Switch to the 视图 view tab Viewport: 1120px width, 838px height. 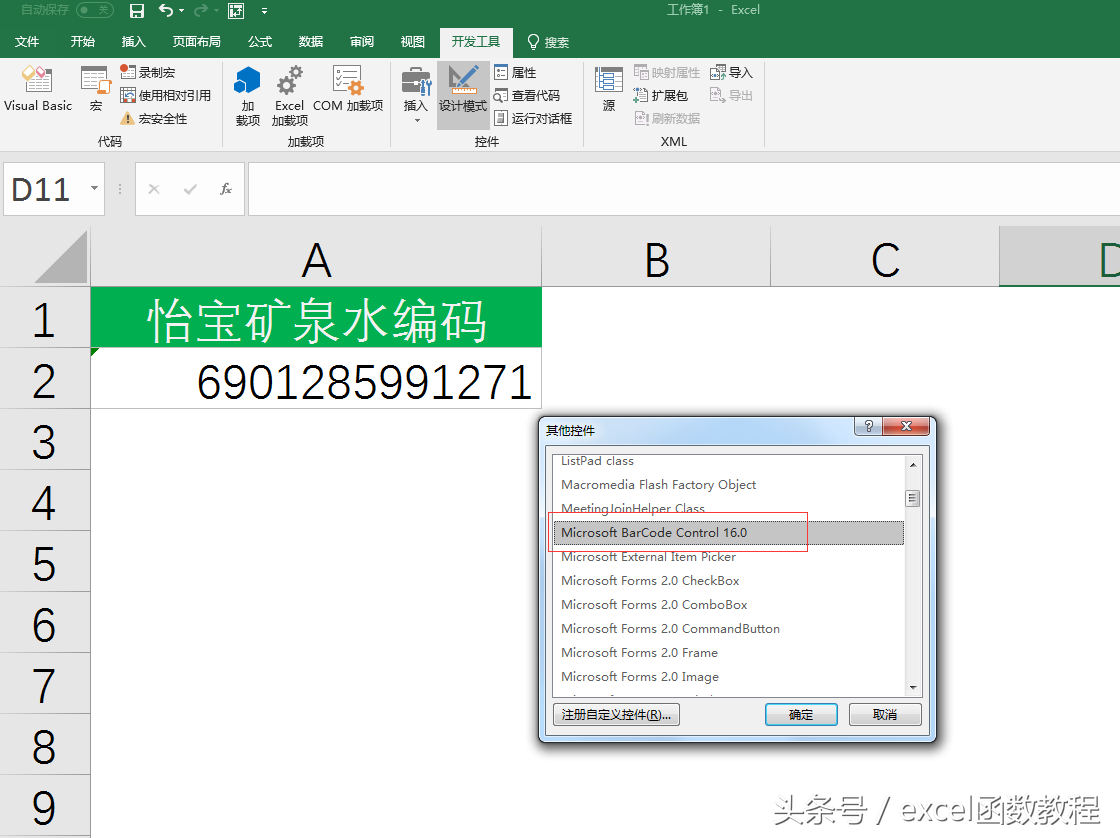pos(412,41)
